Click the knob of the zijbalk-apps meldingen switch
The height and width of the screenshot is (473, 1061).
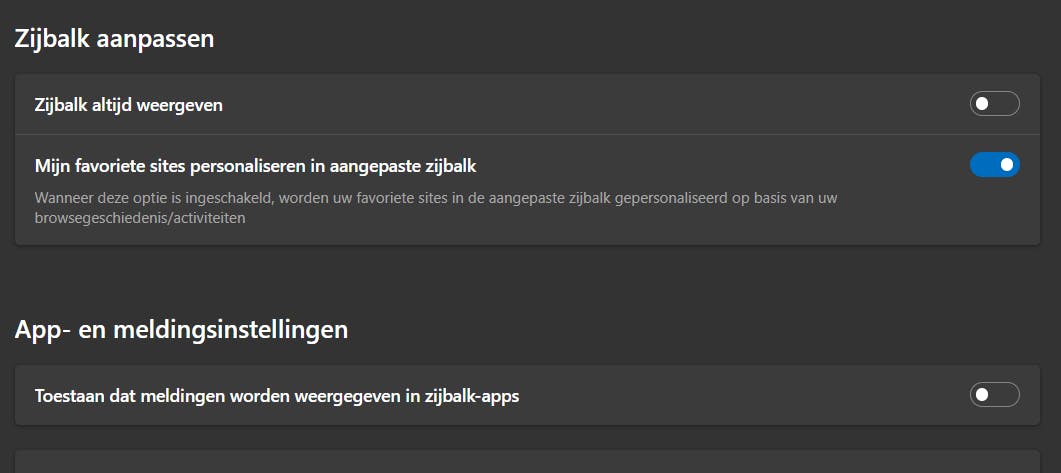pos(983,395)
